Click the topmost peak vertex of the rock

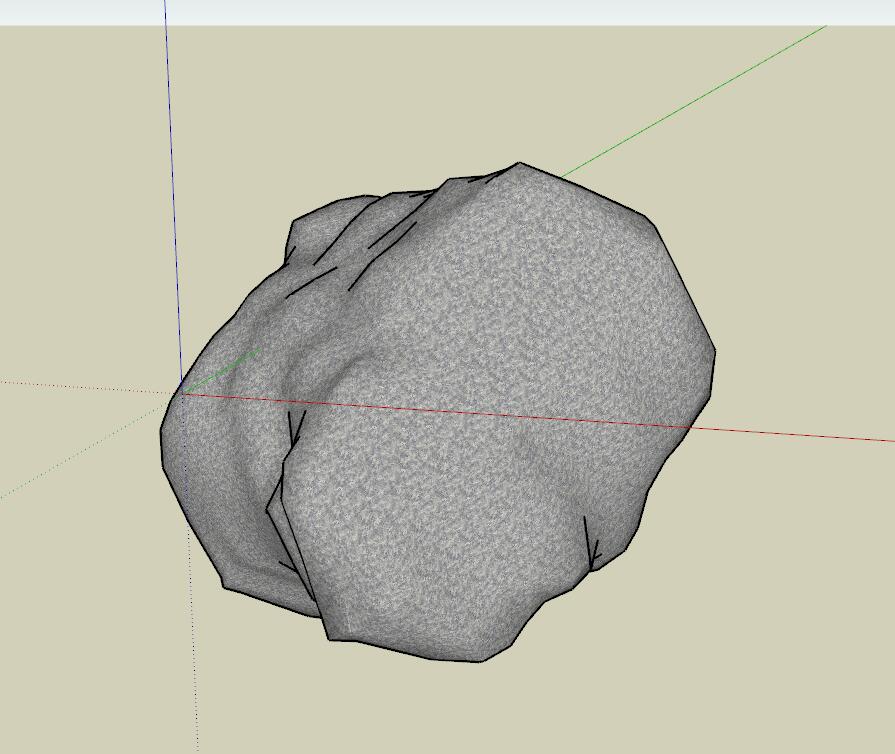tap(519, 163)
